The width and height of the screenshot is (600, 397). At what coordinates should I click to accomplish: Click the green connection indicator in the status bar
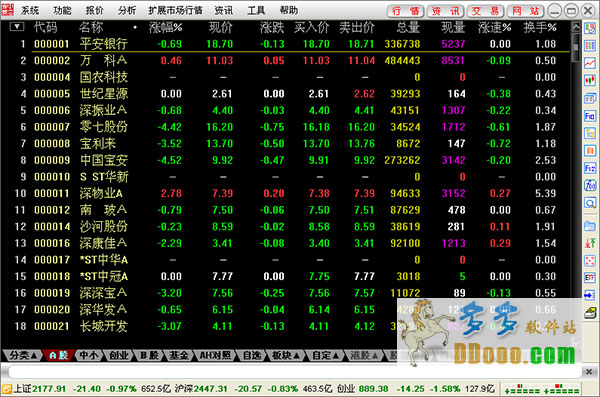click(540, 389)
